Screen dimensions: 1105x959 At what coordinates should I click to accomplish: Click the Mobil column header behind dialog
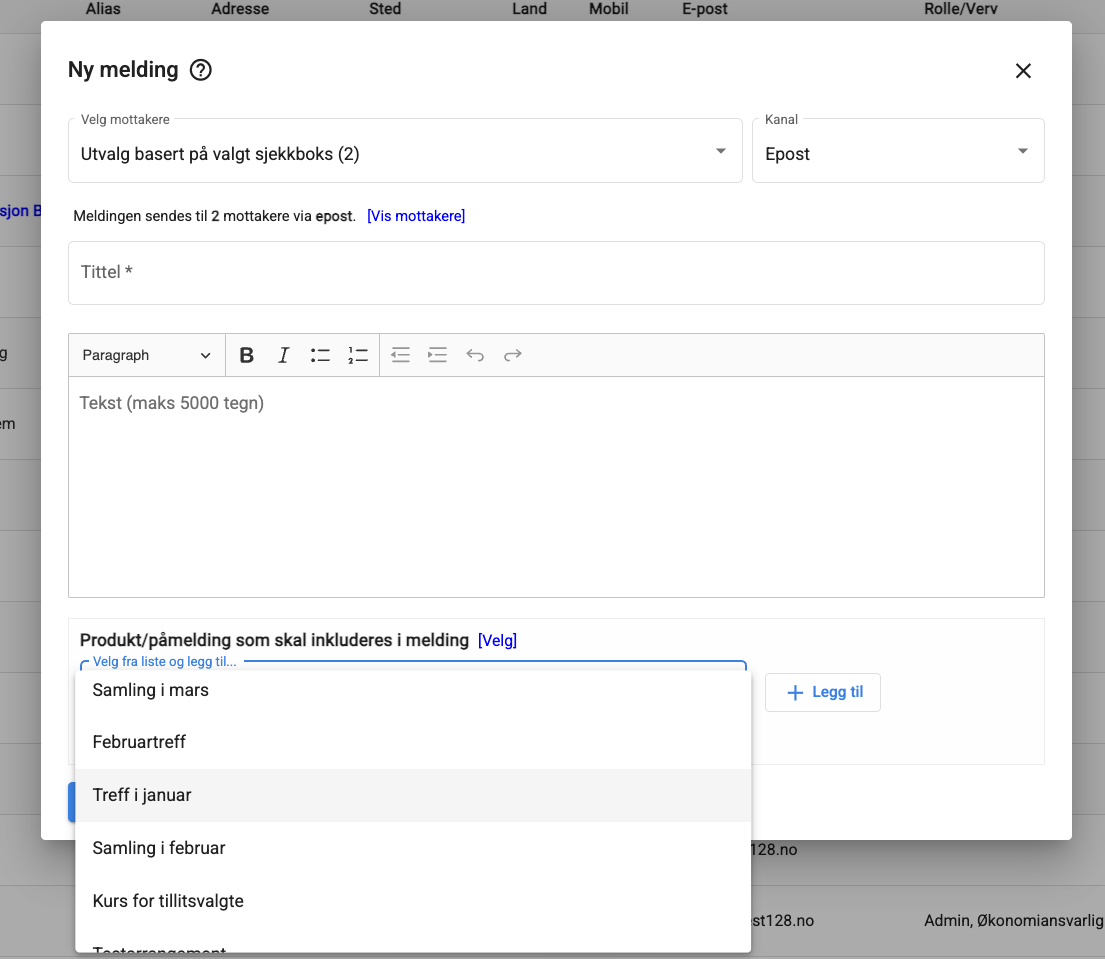pos(609,9)
